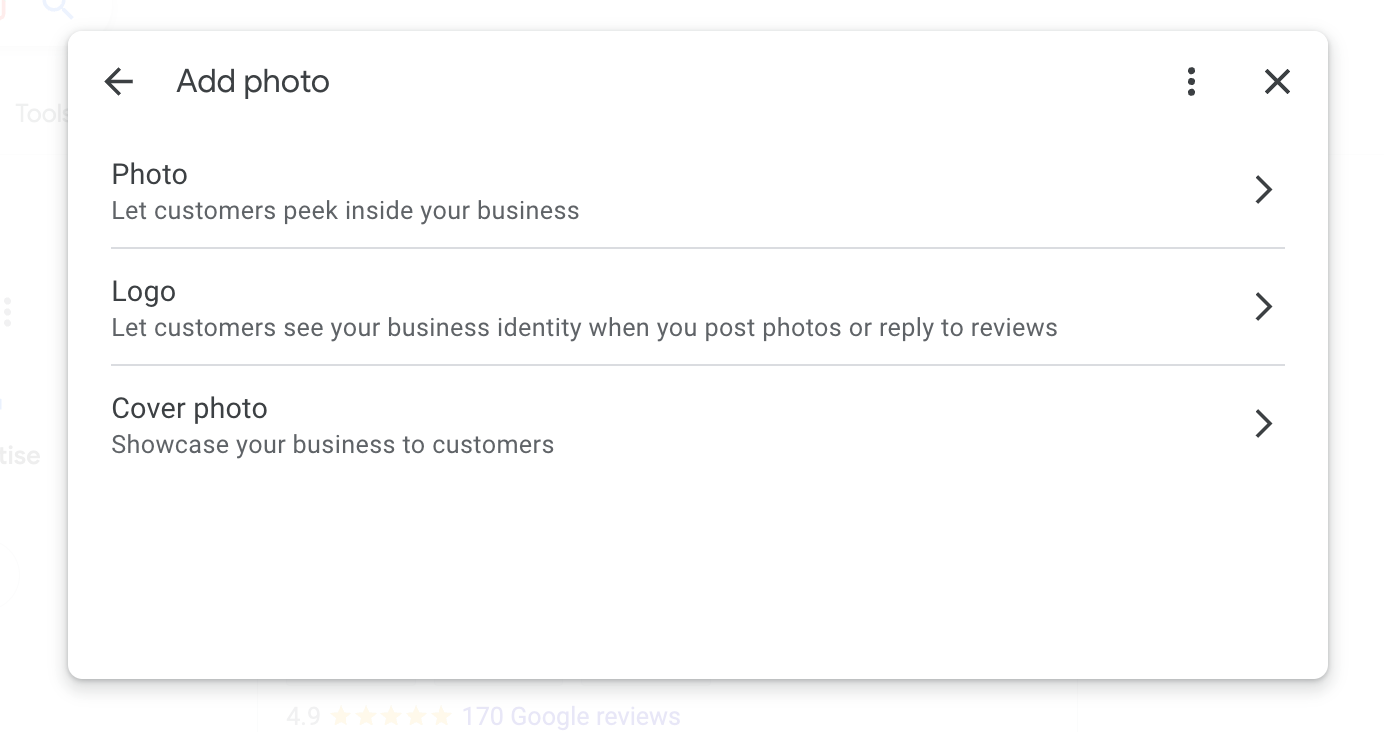The height and width of the screenshot is (732, 1384).
Task: Expand the Cover photo option chevron
Action: 1263,424
